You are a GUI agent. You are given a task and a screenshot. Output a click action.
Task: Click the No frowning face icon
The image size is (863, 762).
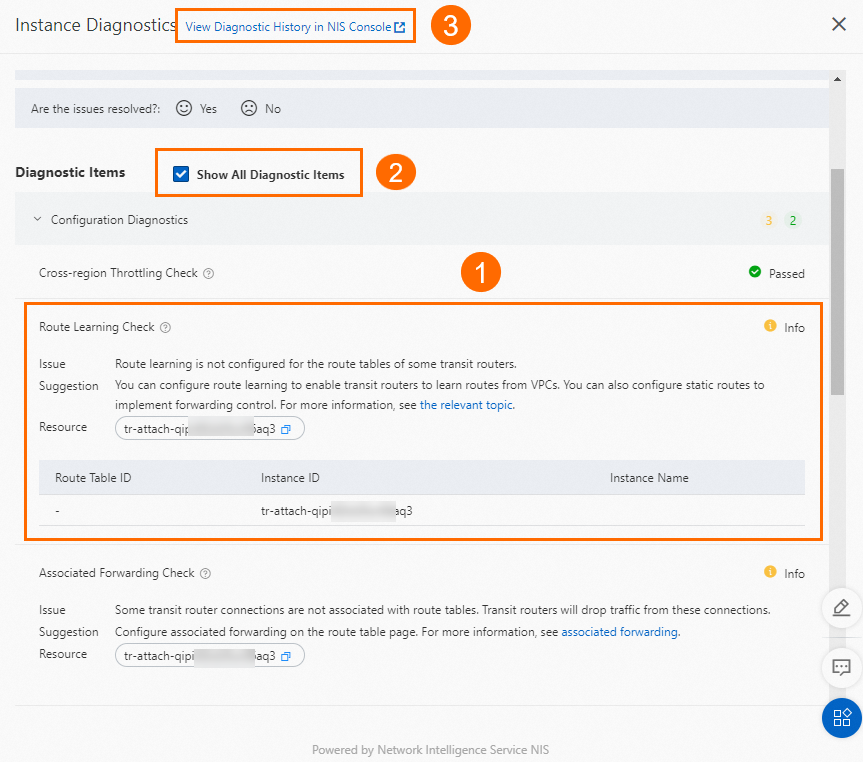249,108
